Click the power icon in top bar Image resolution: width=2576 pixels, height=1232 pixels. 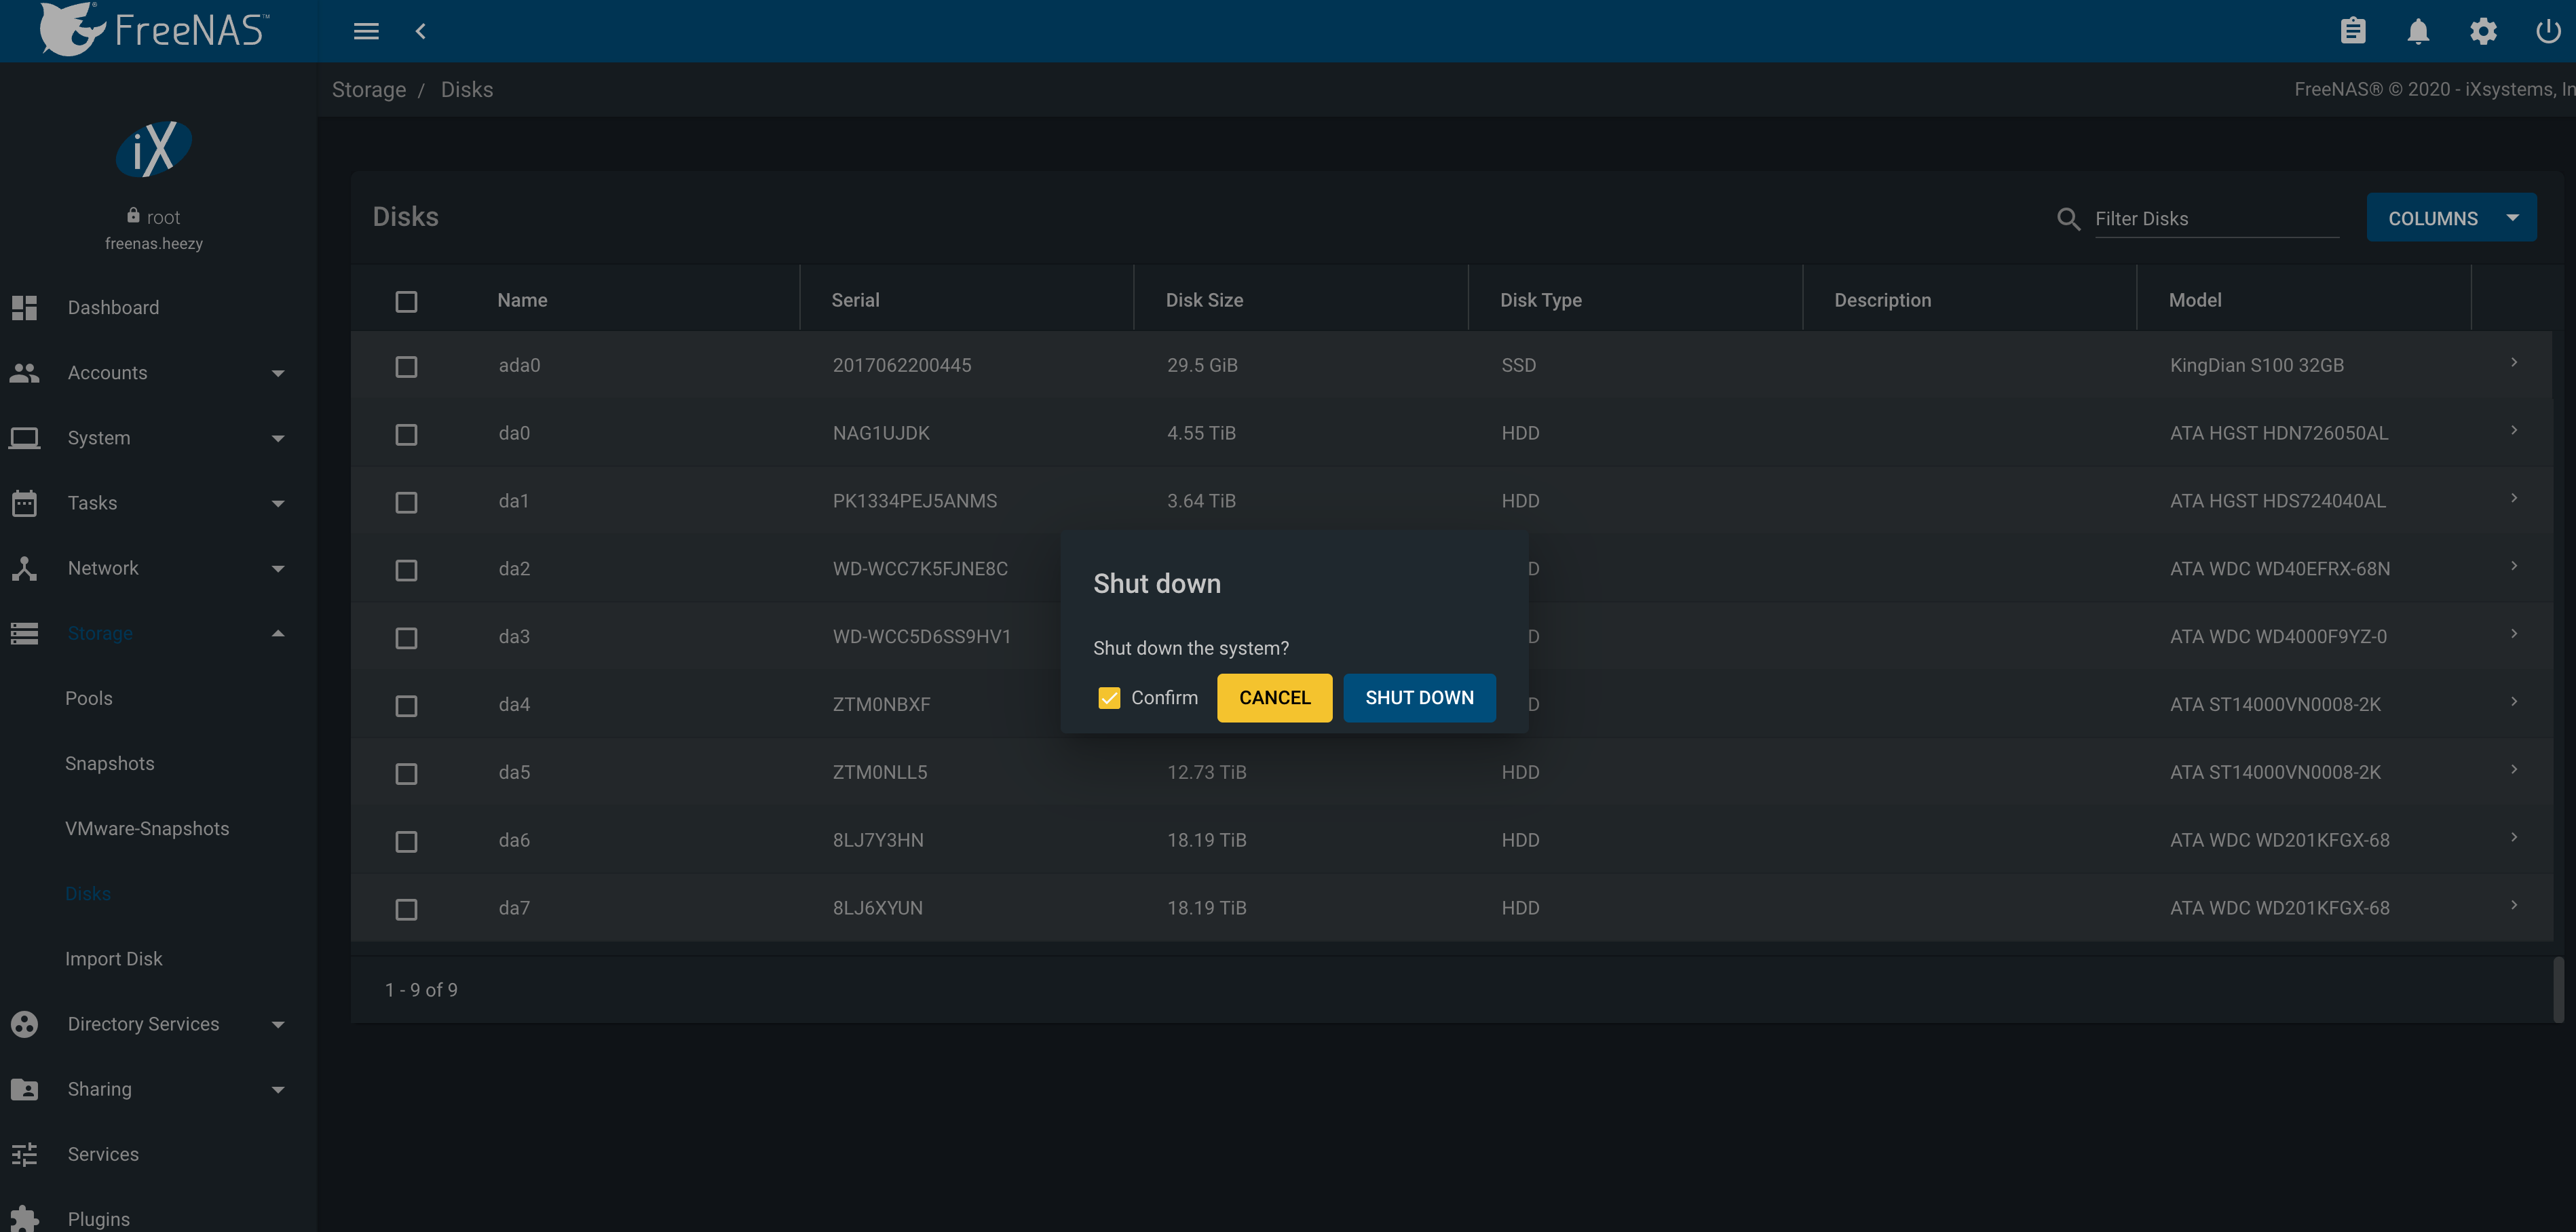[2548, 31]
